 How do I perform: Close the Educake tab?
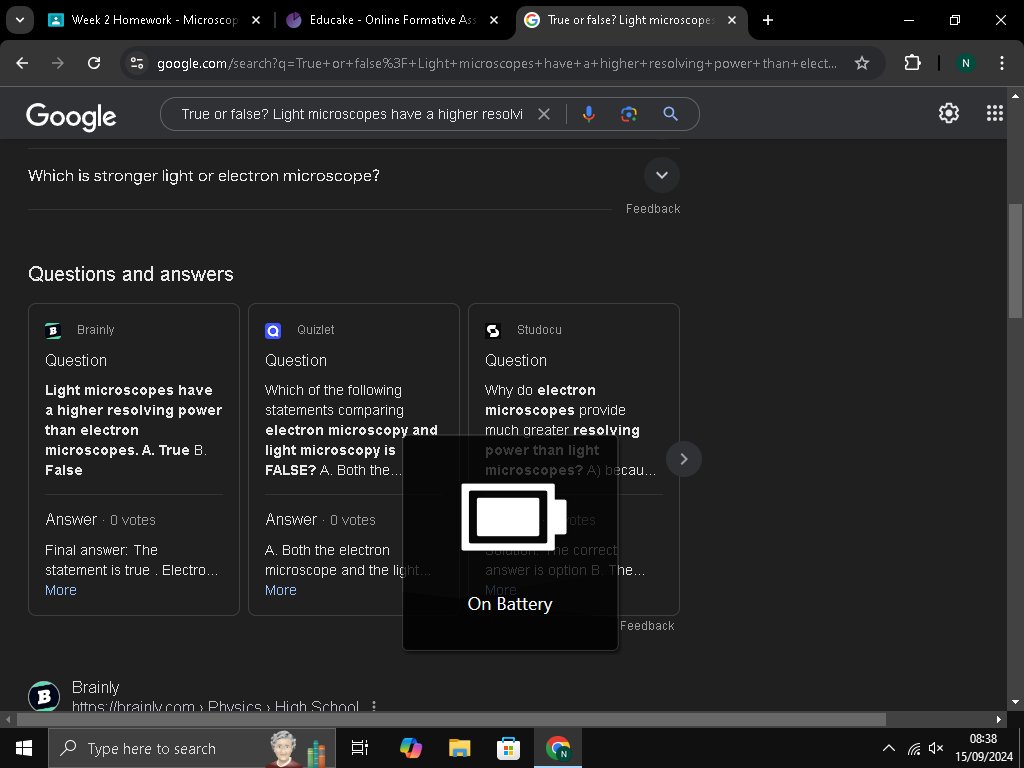[494, 20]
